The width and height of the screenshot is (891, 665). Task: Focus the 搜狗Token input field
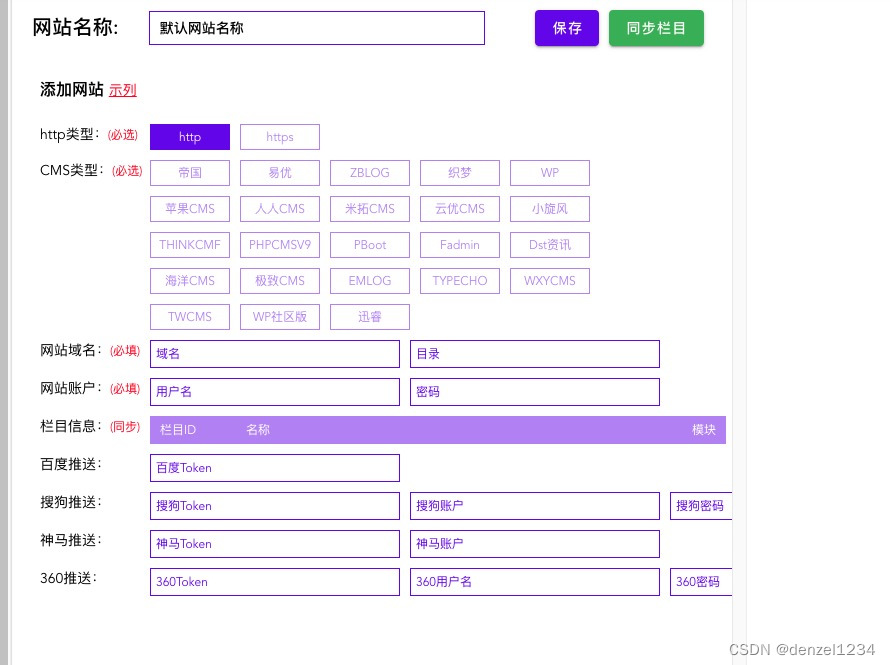point(275,506)
